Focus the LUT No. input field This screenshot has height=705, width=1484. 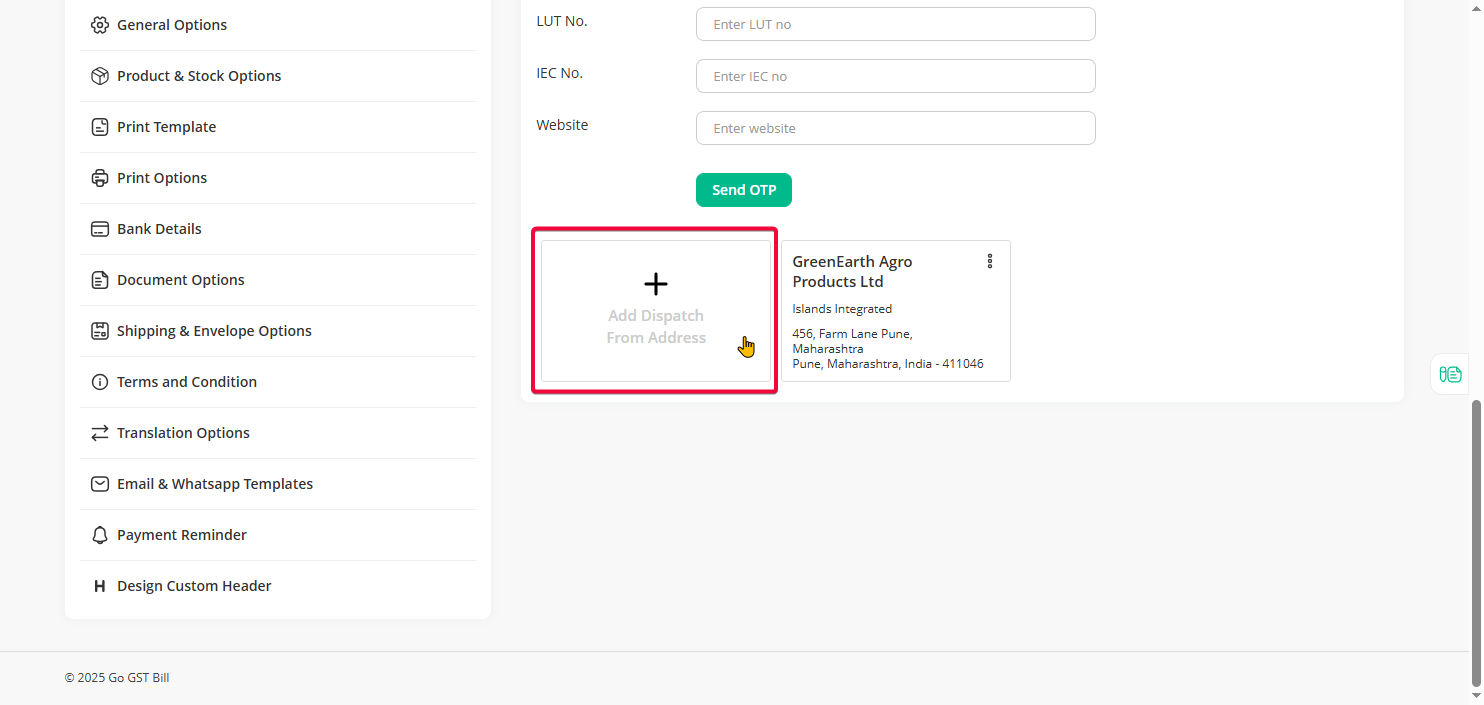pyautogui.click(x=895, y=24)
